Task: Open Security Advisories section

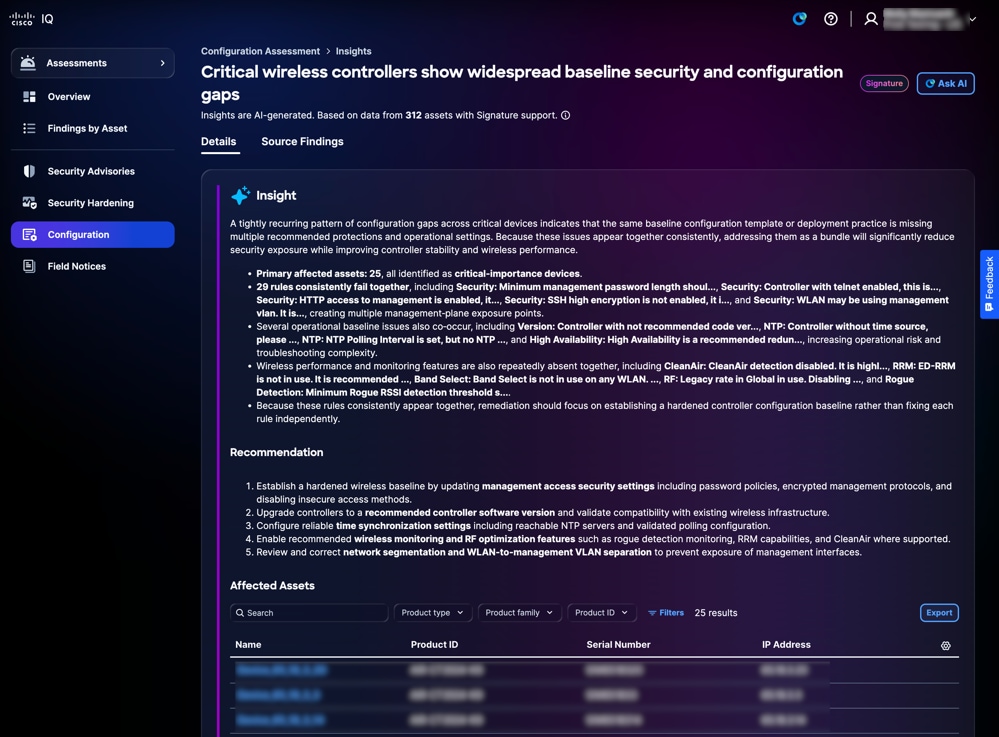Action: 92,171
